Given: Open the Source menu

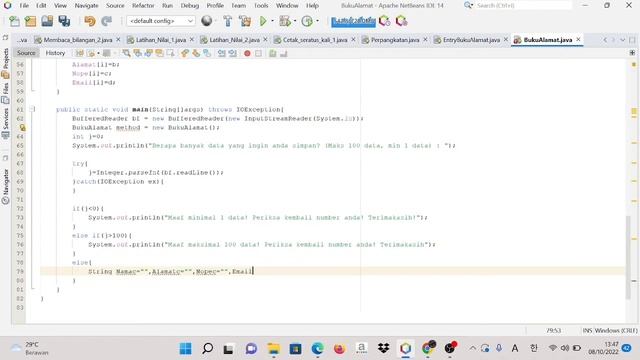Looking at the screenshot, I should point(115,6).
